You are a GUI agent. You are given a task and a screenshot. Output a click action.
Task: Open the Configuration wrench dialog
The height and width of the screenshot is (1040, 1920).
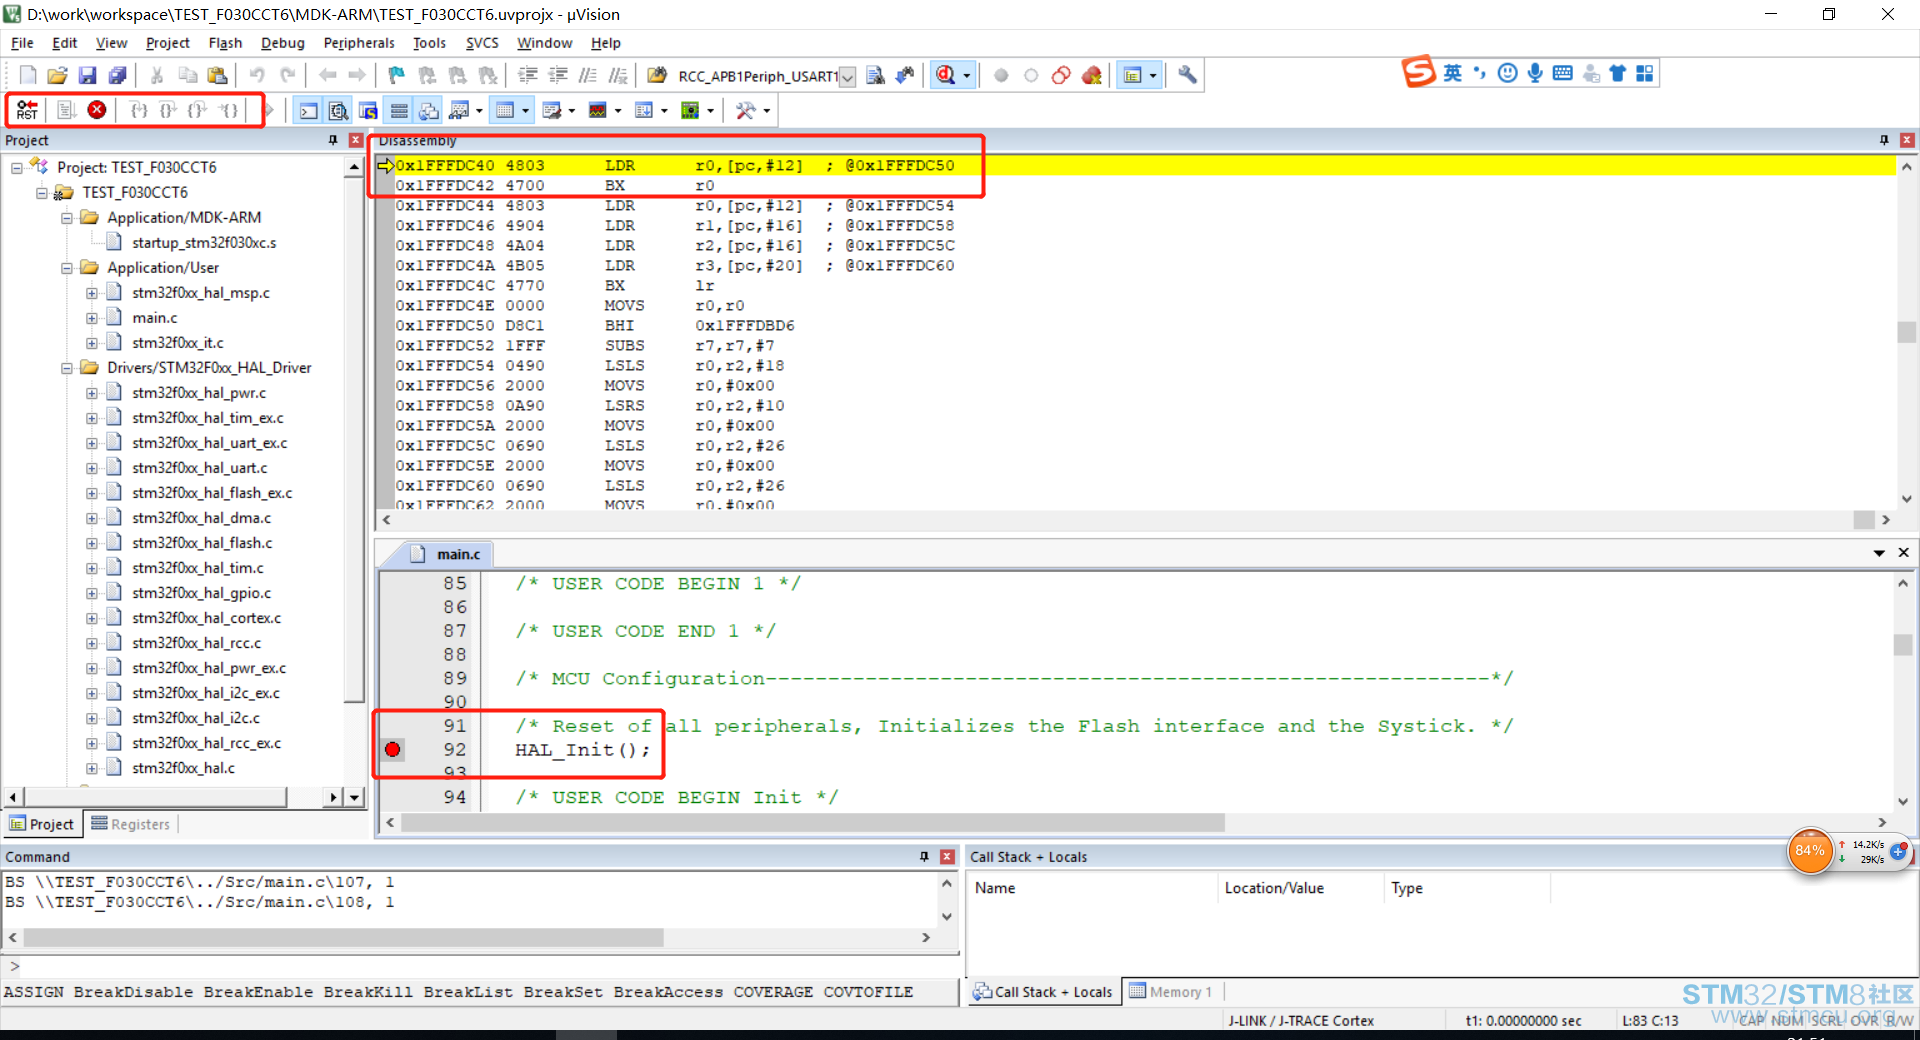point(1187,75)
